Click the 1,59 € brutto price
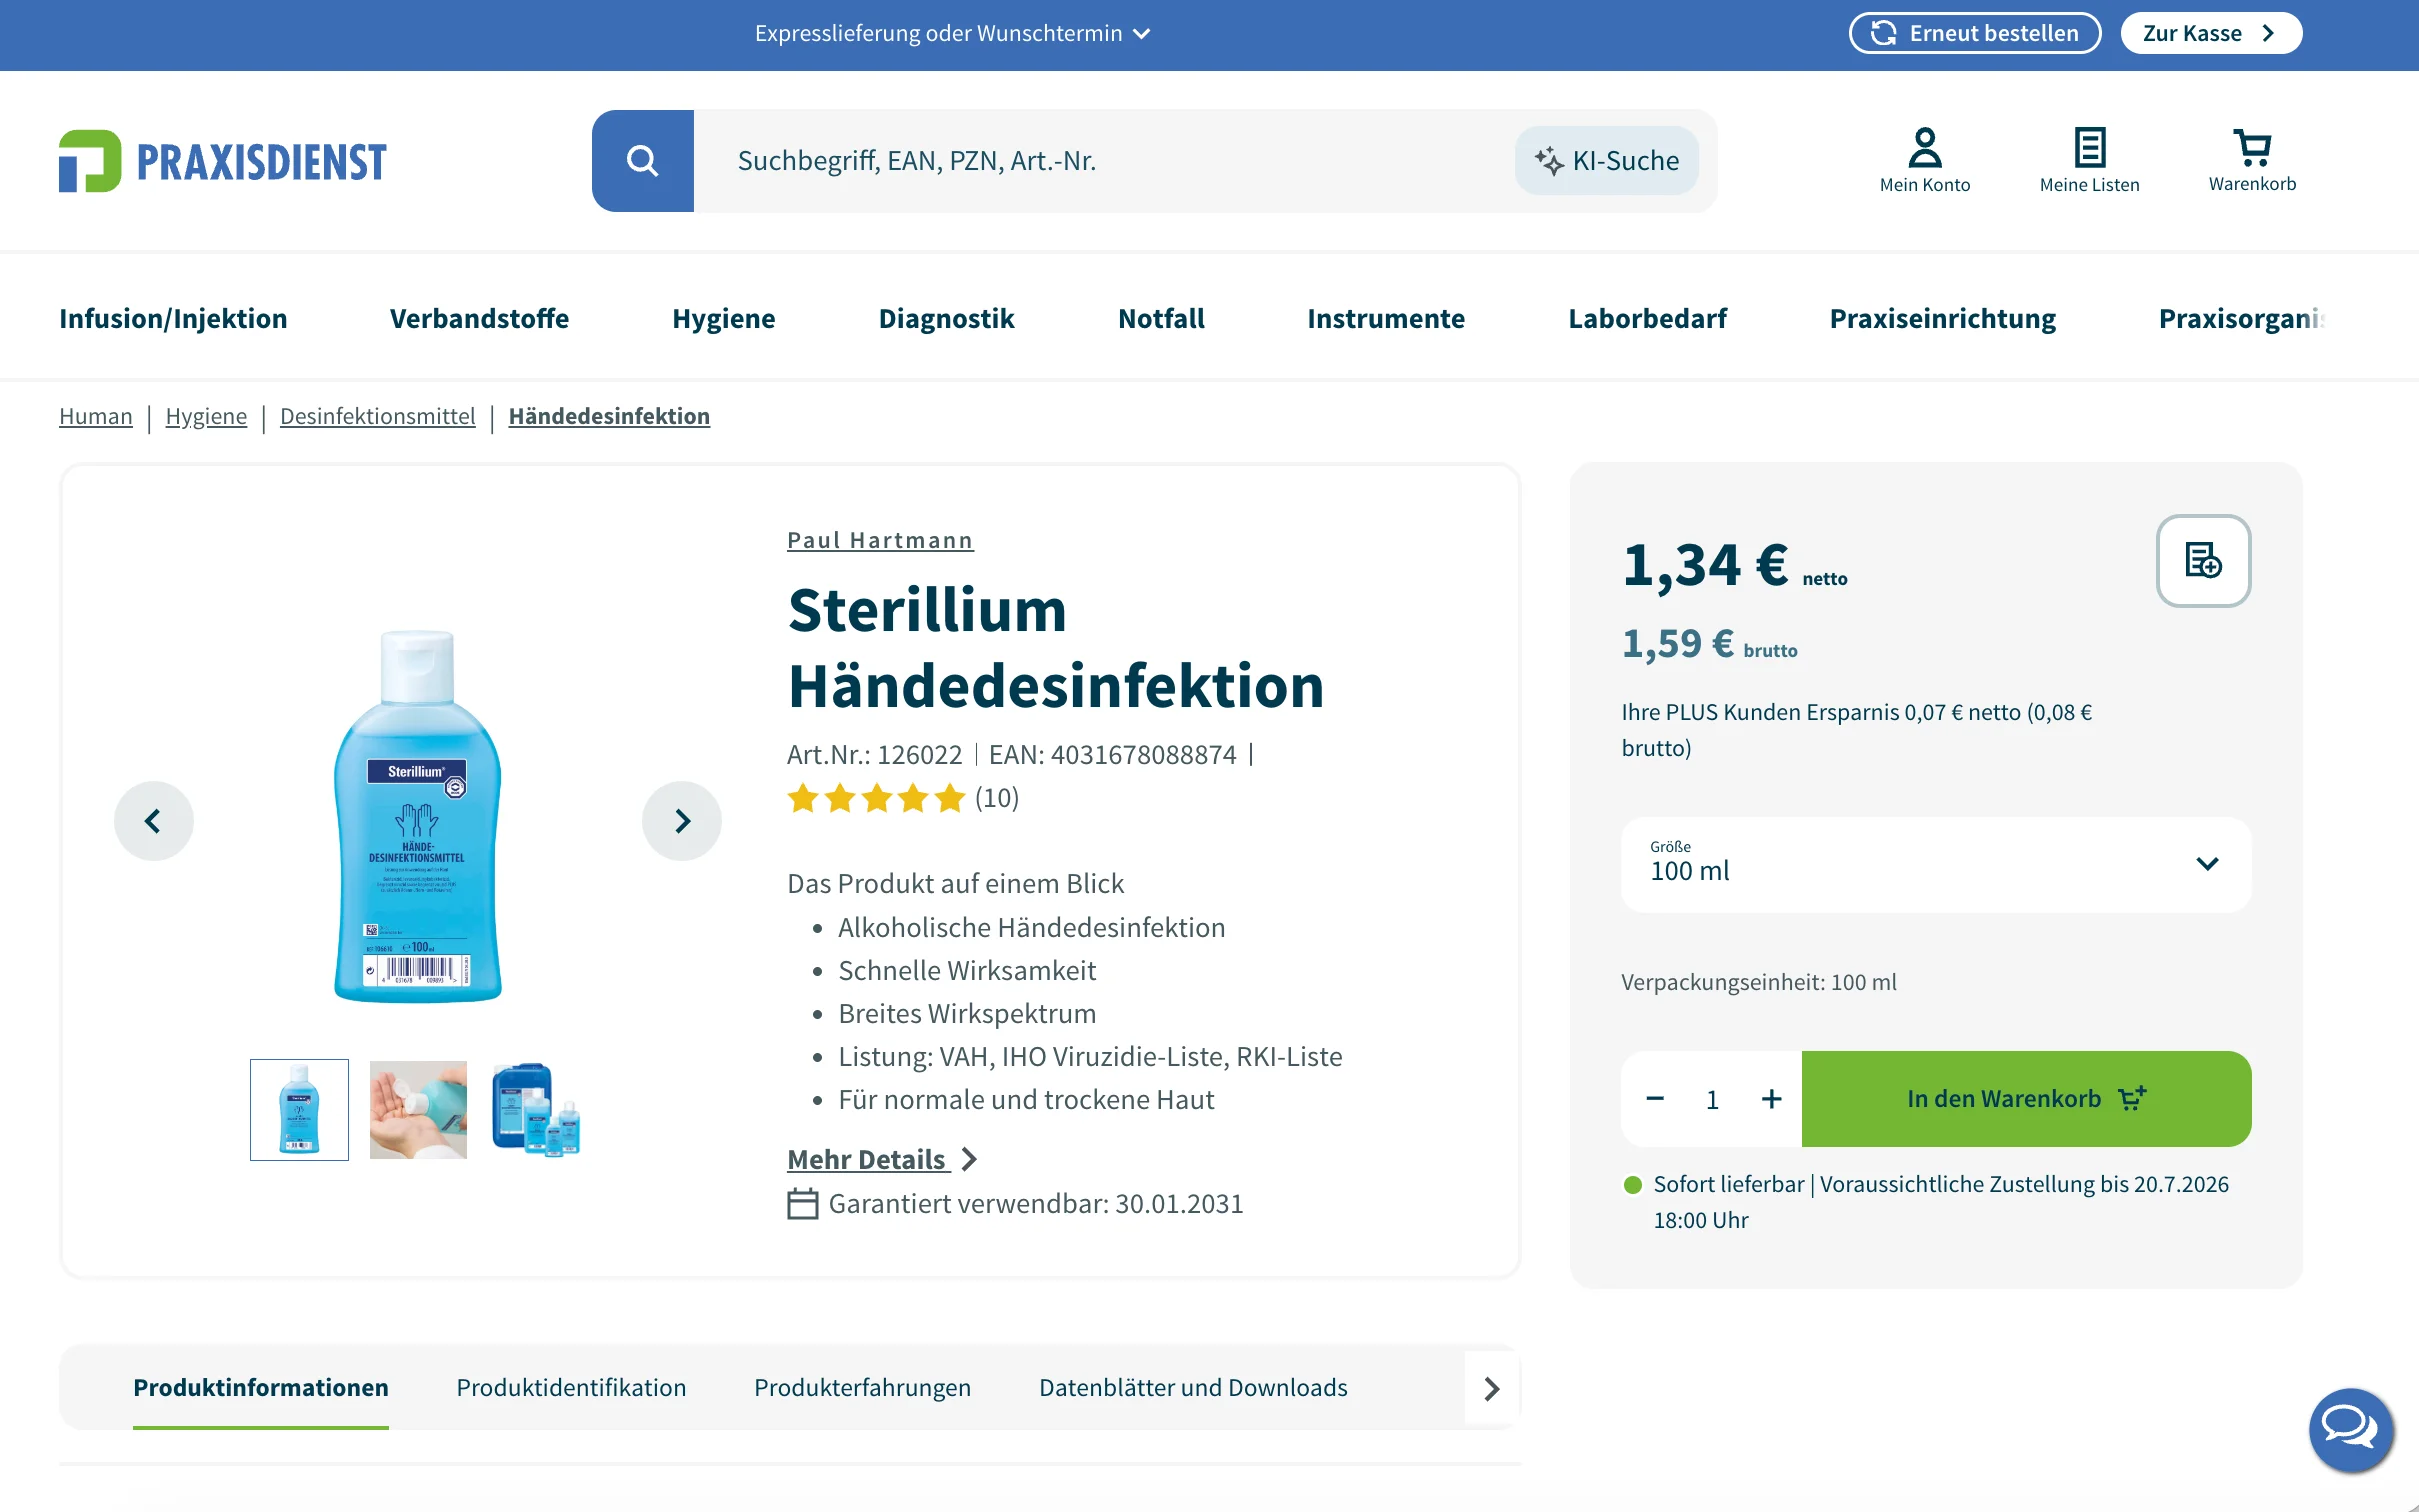The width and height of the screenshot is (2419, 1512). [1709, 643]
